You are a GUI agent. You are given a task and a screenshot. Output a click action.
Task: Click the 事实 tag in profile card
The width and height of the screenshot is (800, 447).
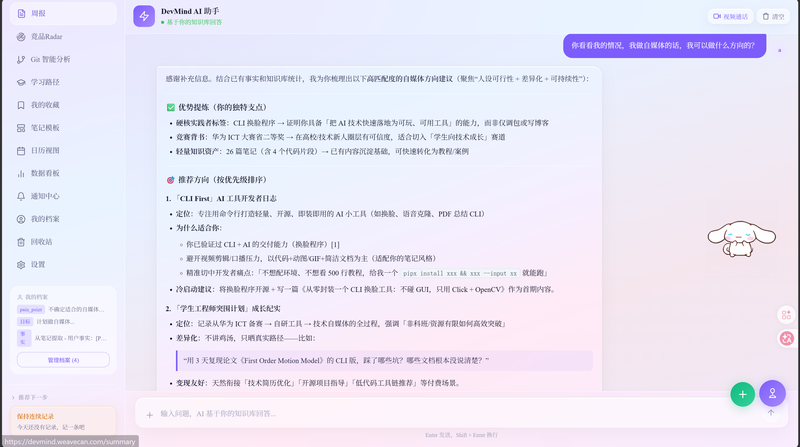(x=23, y=338)
